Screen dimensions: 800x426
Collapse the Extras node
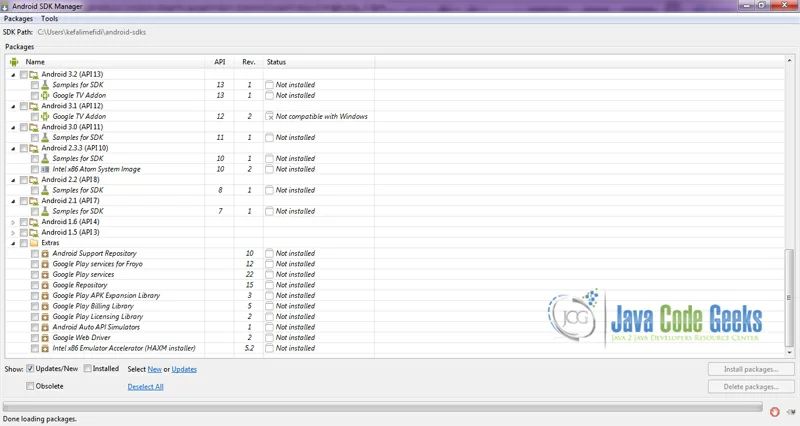[13, 243]
